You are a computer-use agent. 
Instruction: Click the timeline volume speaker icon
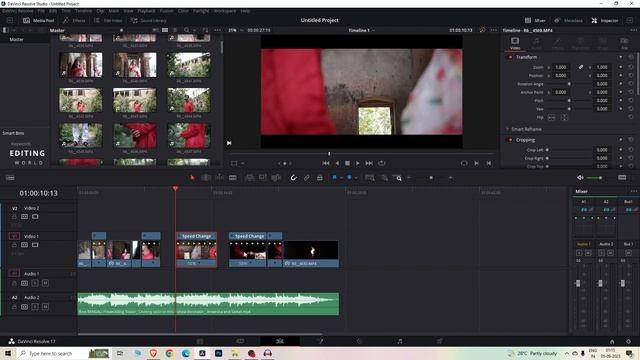tap(580, 178)
